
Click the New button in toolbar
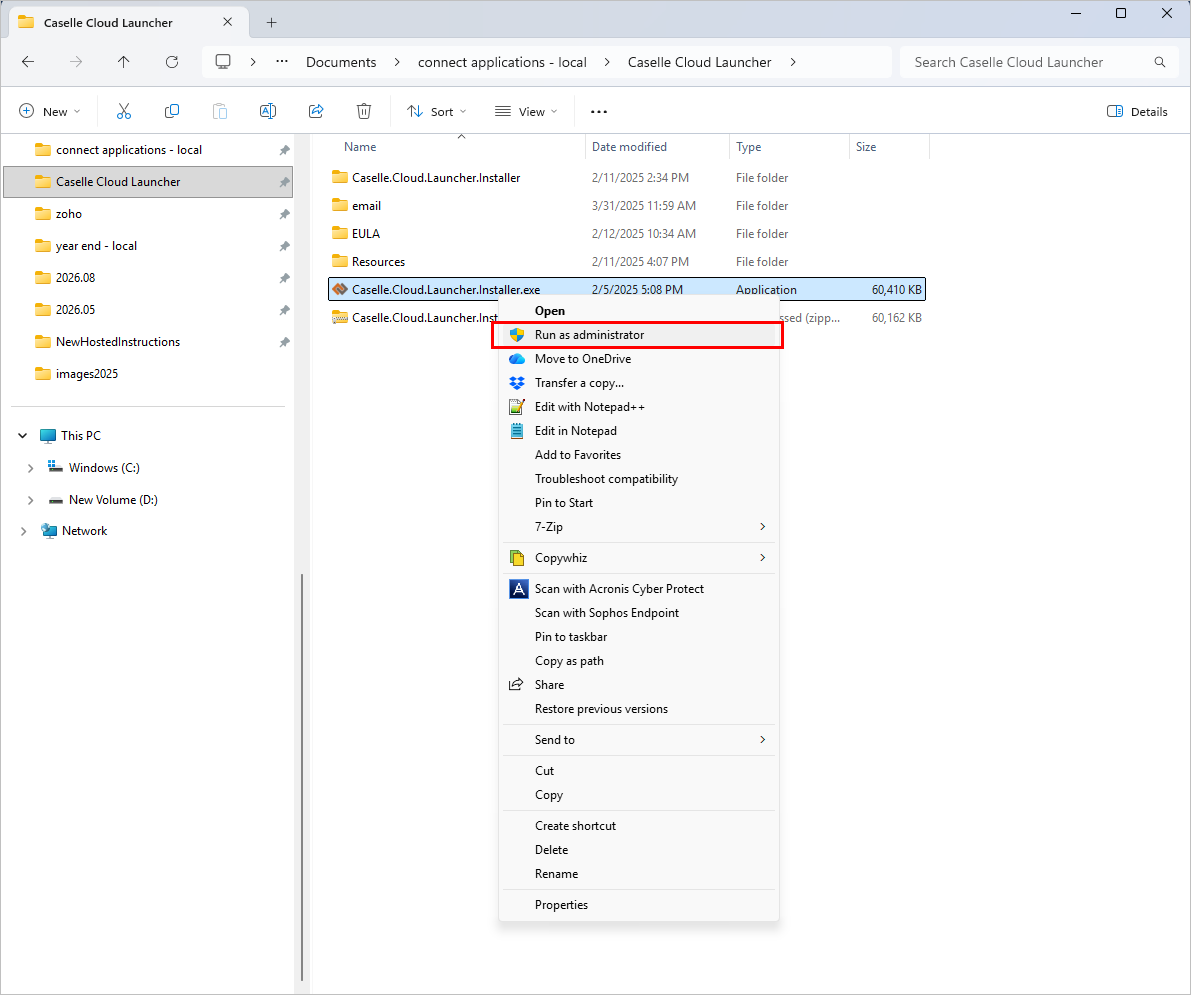click(x=49, y=111)
